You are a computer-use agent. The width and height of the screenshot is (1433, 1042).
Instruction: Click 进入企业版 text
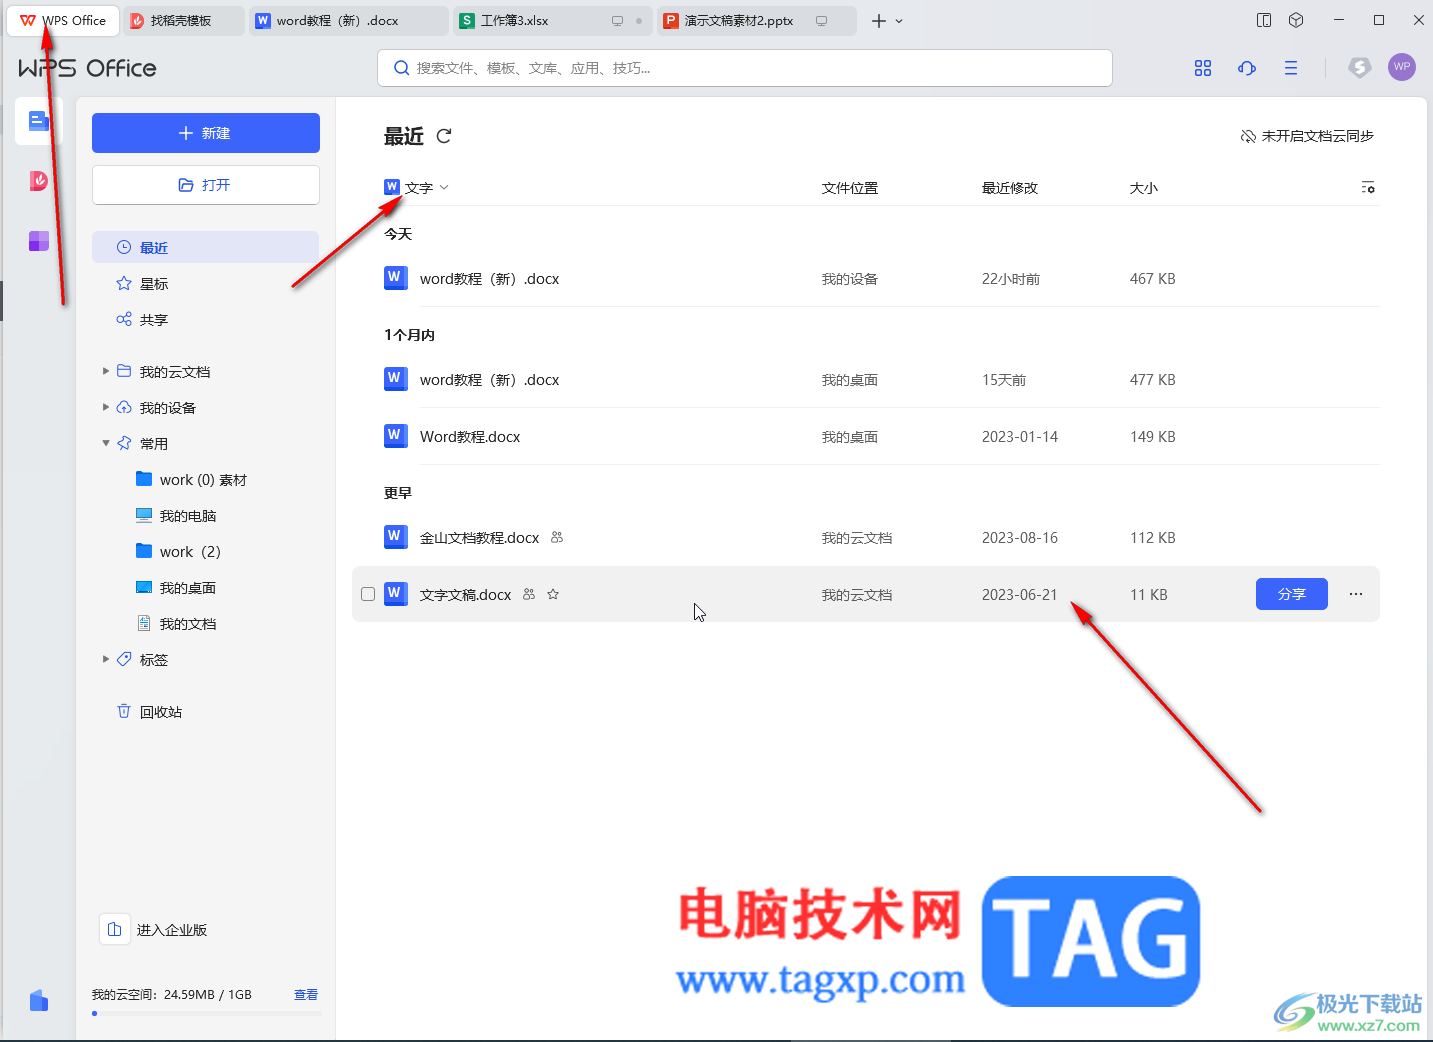click(x=172, y=930)
